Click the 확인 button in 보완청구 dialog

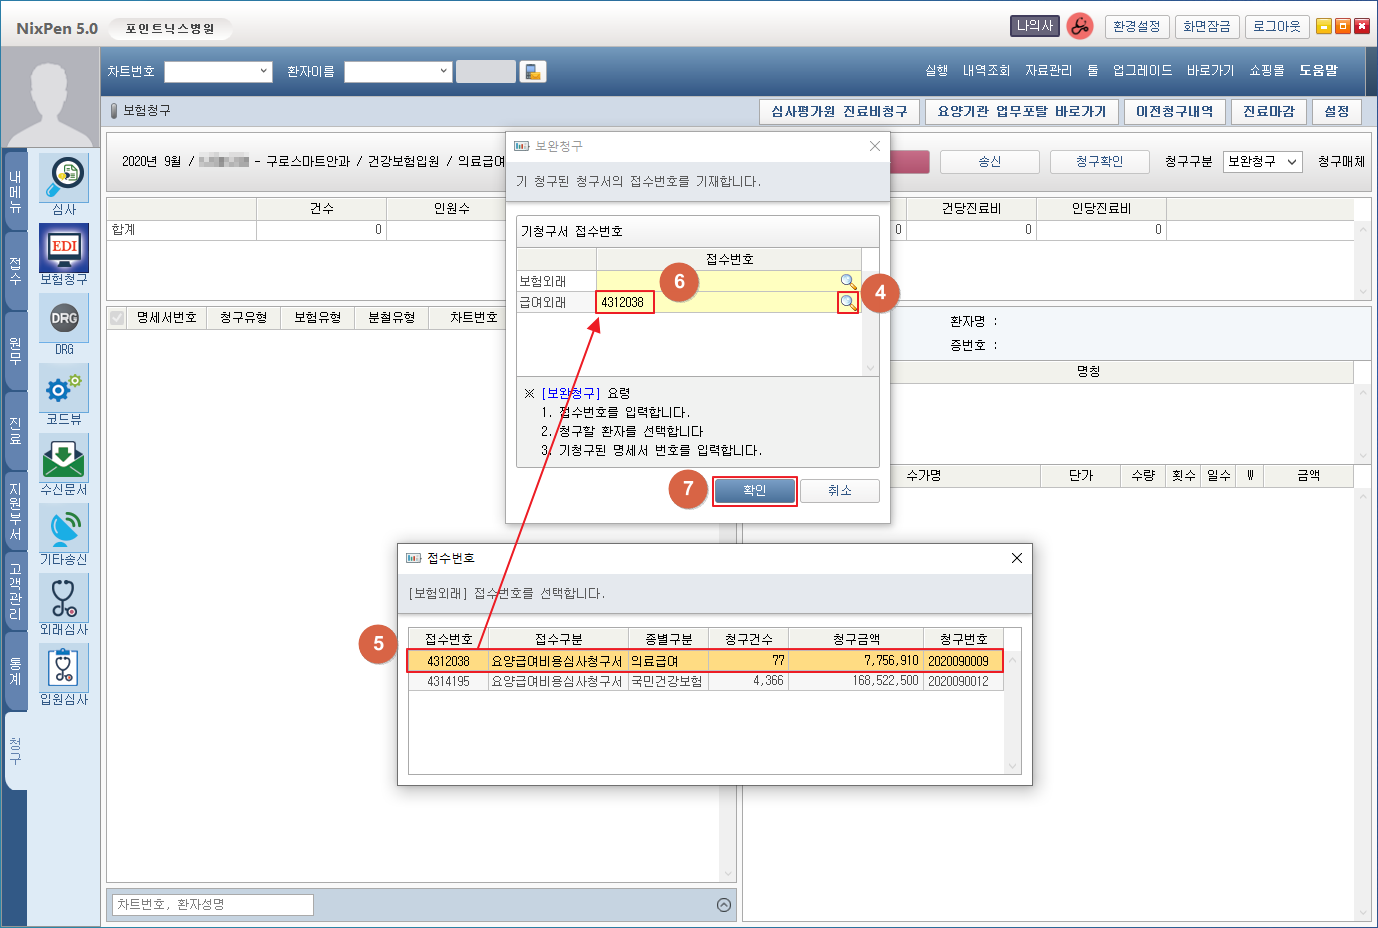pyautogui.click(x=754, y=491)
